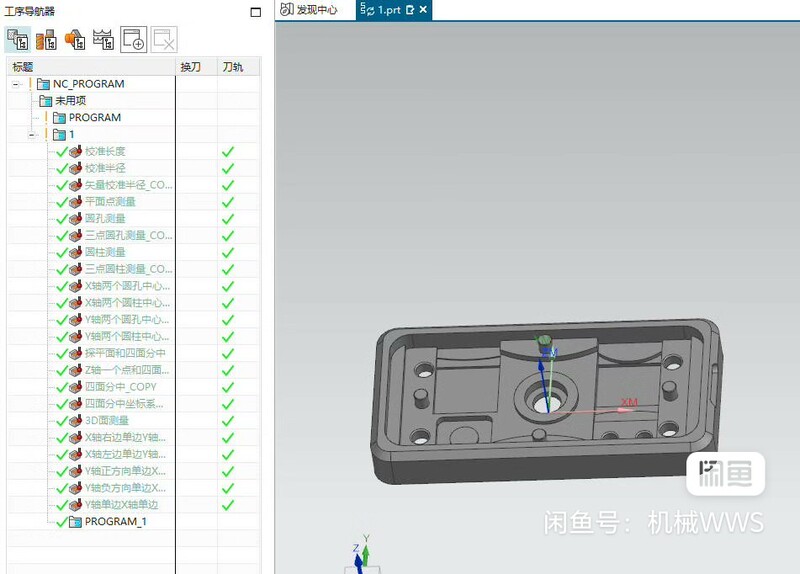The width and height of the screenshot is (800, 574).
Task: Click the 刀轨 column header
Action: pos(239,67)
